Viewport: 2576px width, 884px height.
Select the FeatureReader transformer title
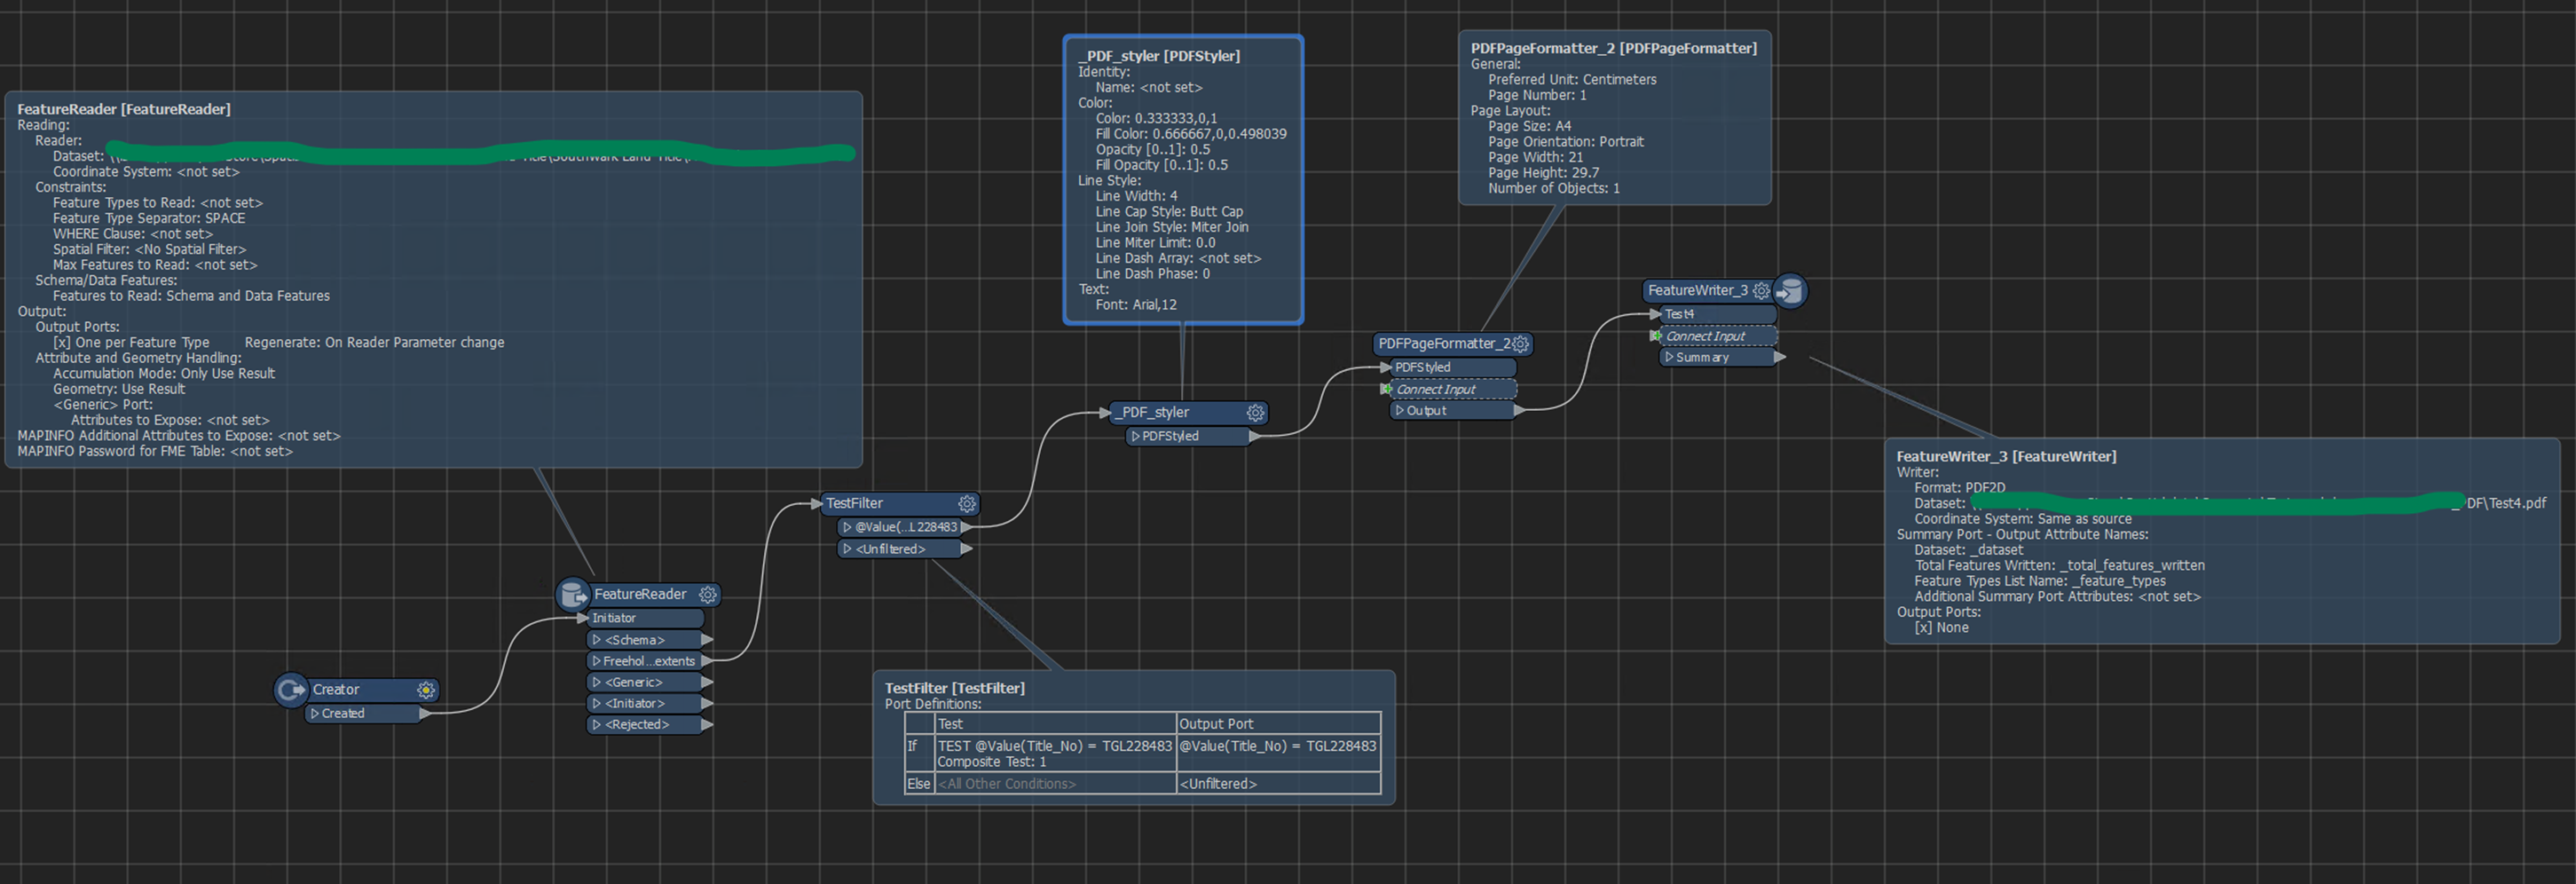point(640,595)
